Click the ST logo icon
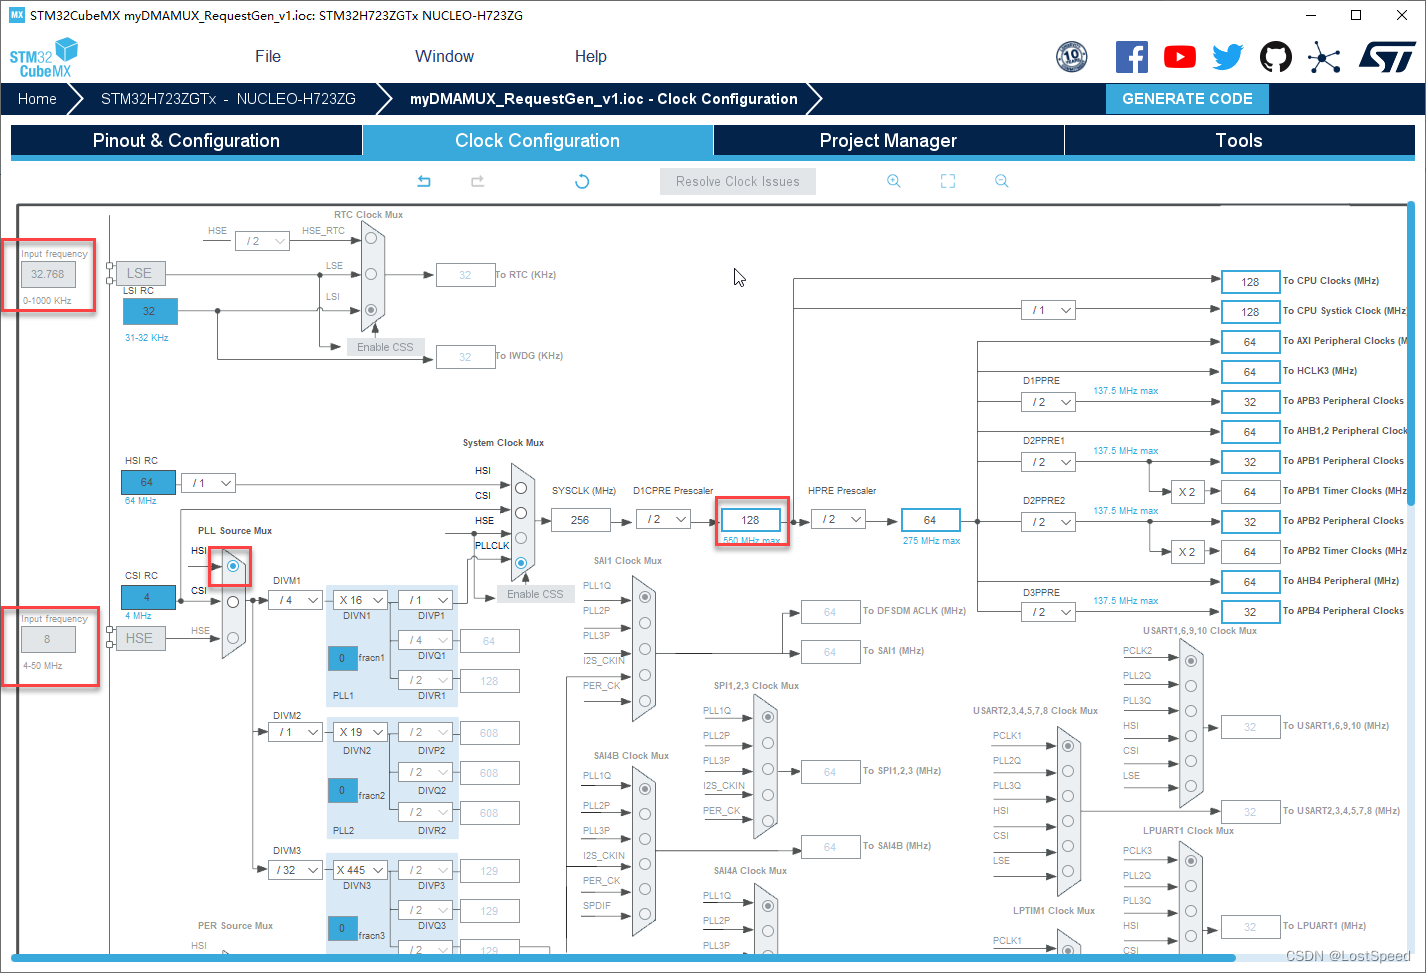The image size is (1426, 973). point(1387,57)
